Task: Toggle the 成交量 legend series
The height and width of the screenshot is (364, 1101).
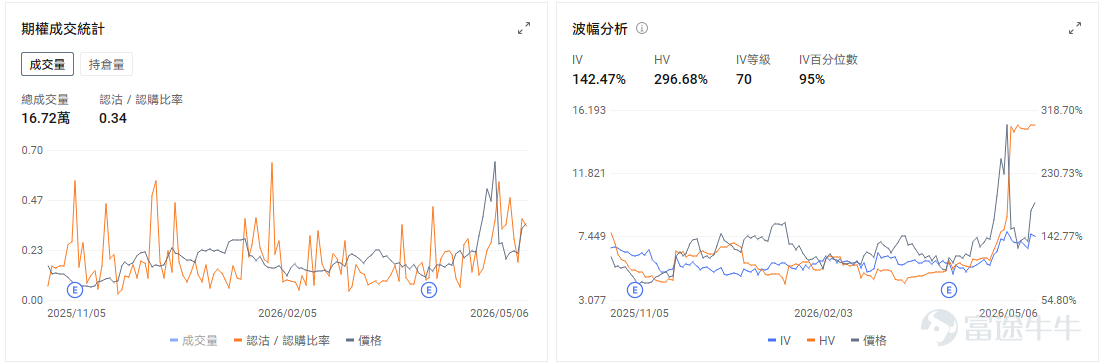Action: tap(194, 341)
